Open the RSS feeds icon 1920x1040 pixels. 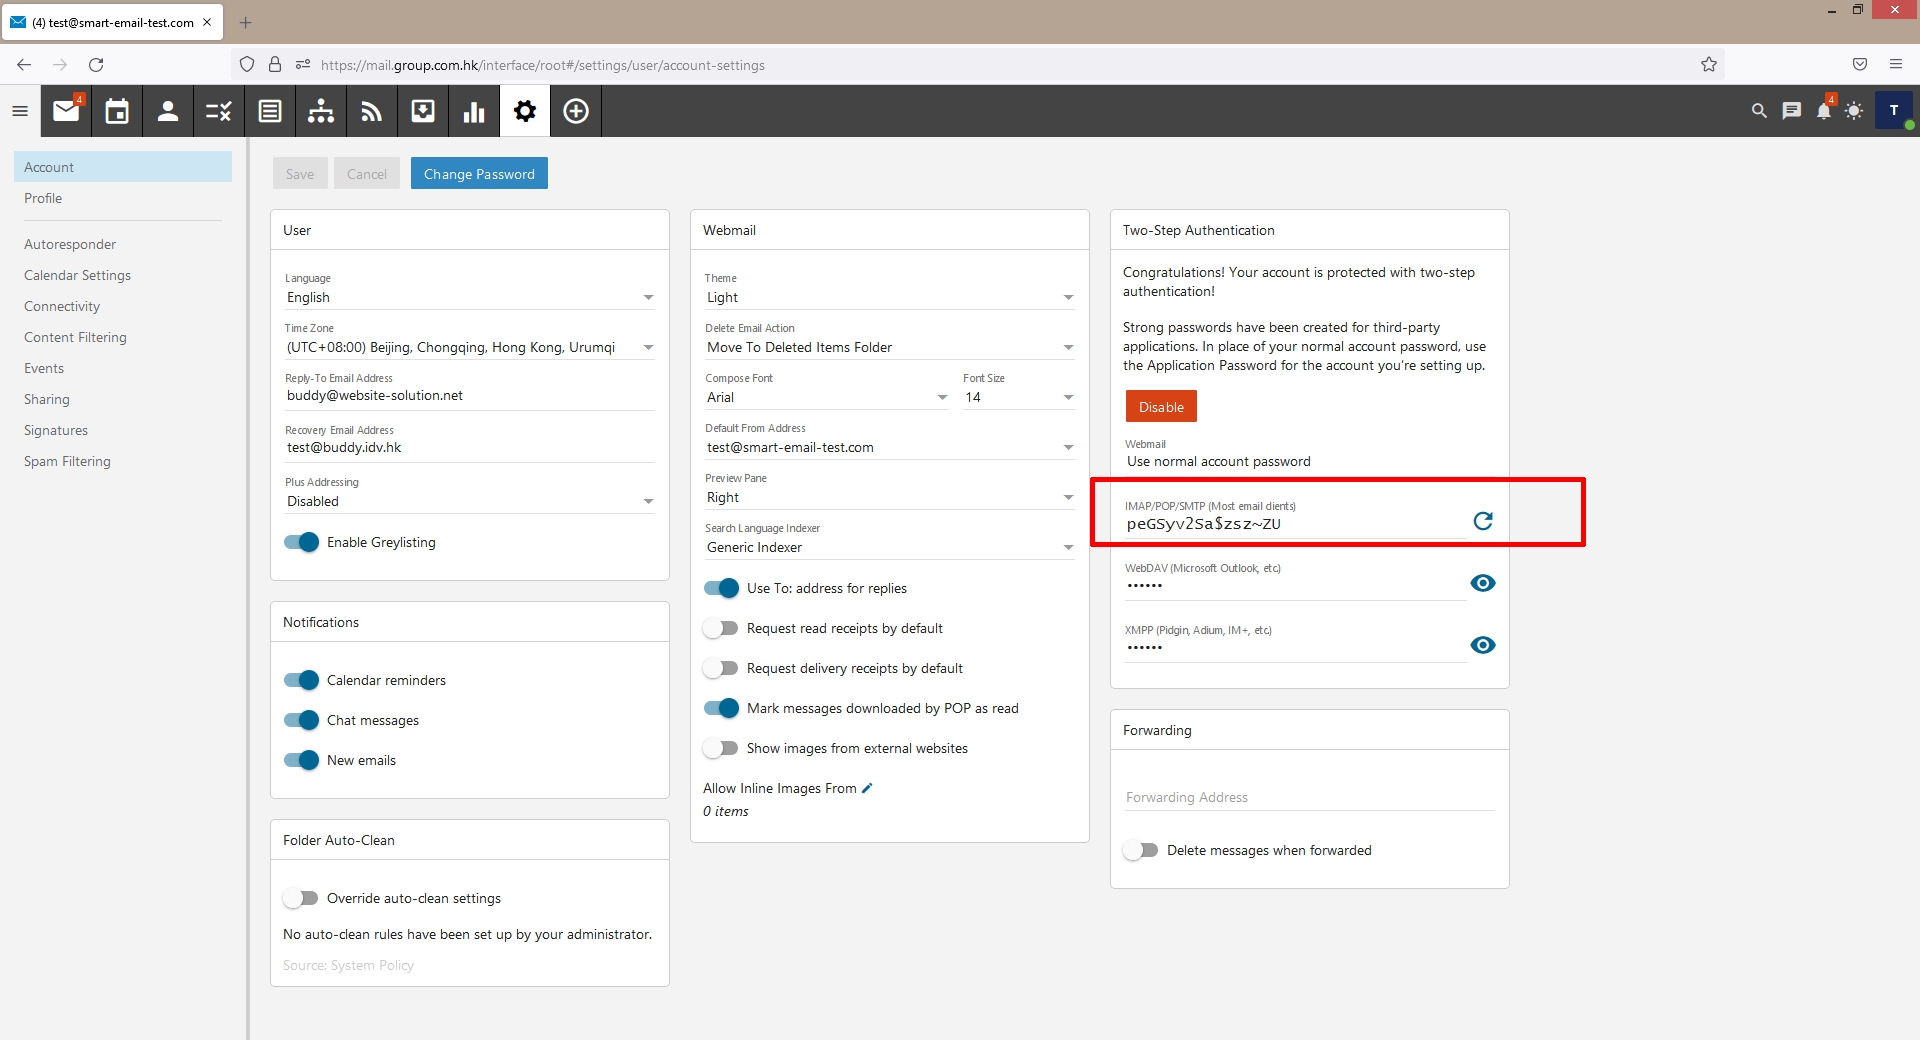point(372,111)
